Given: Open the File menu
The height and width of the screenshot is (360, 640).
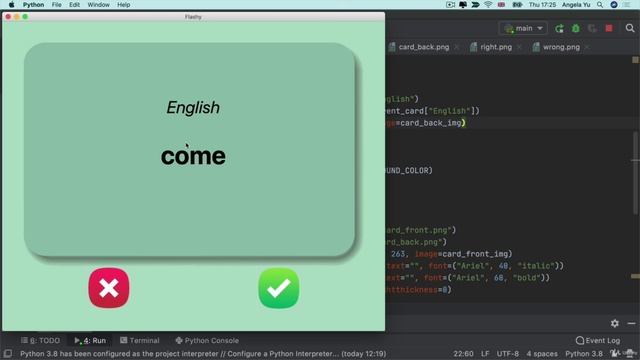Looking at the screenshot, I should 57,5.
